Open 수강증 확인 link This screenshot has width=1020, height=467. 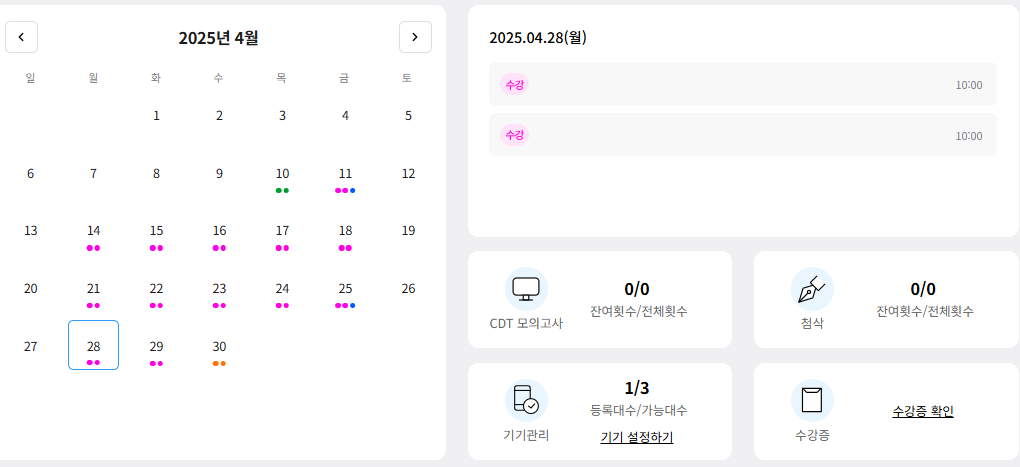922,411
